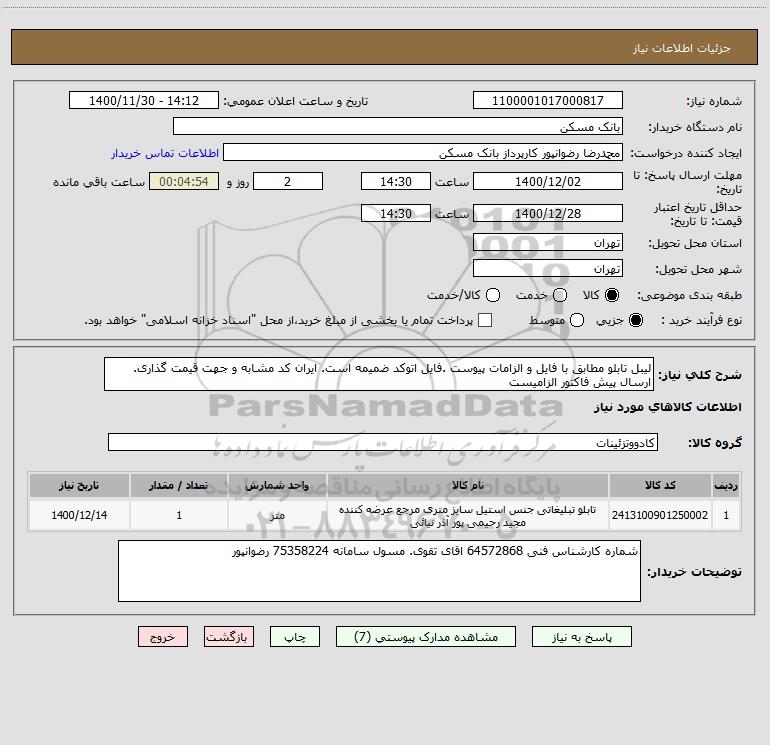
Task: Click the ردیف column header
Action: [x=726, y=485]
